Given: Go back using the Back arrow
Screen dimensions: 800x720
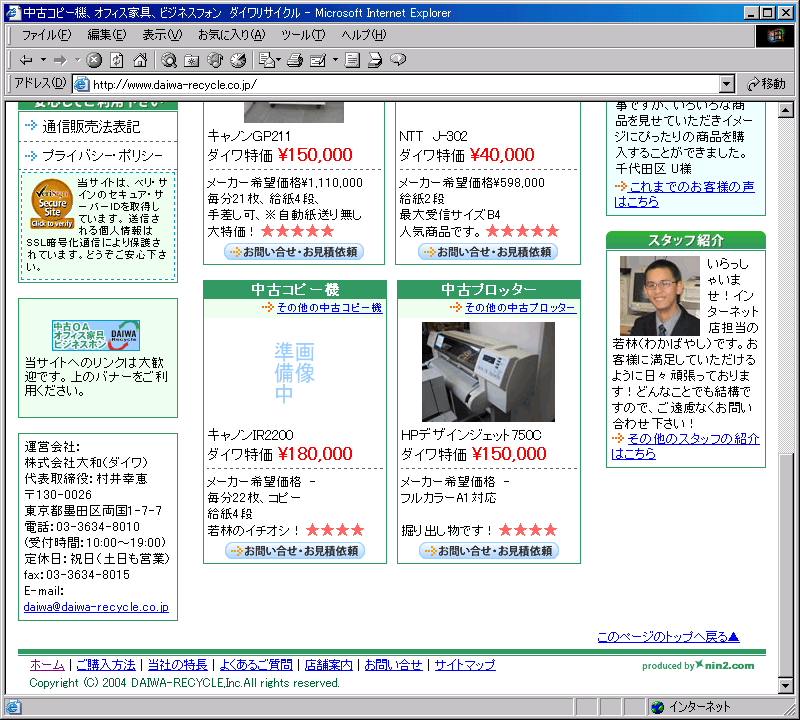Looking at the screenshot, I should [26, 60].
